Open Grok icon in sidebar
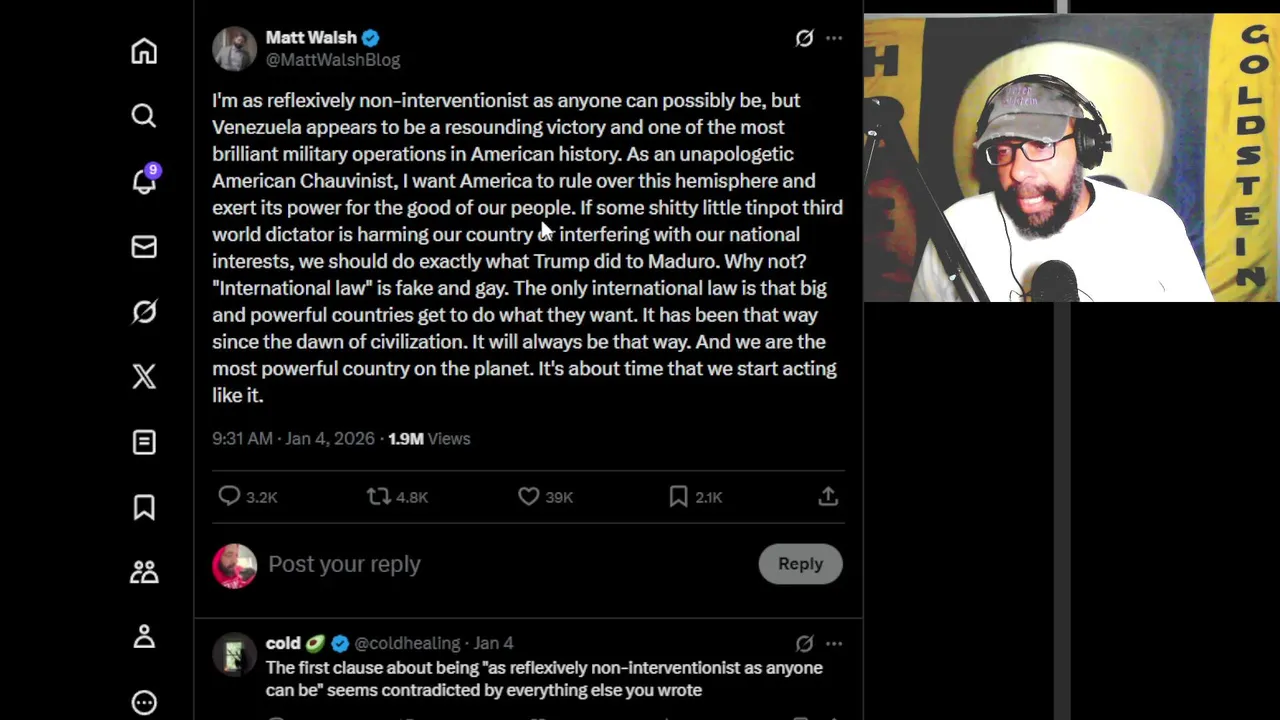Viewport: 1280px width, 720px height. pos(144,312)
